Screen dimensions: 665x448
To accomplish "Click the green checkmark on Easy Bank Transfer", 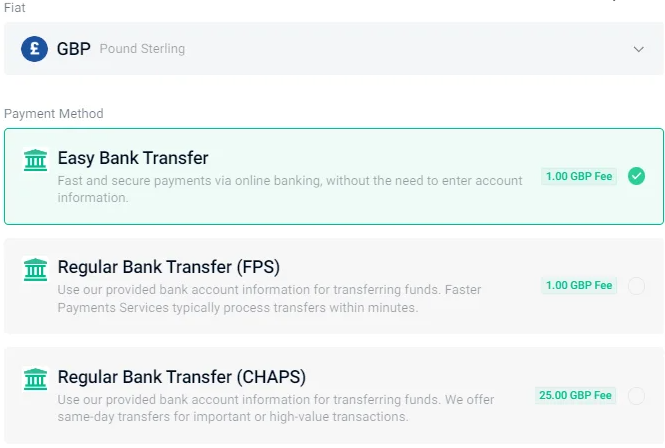I will [636, 176].
